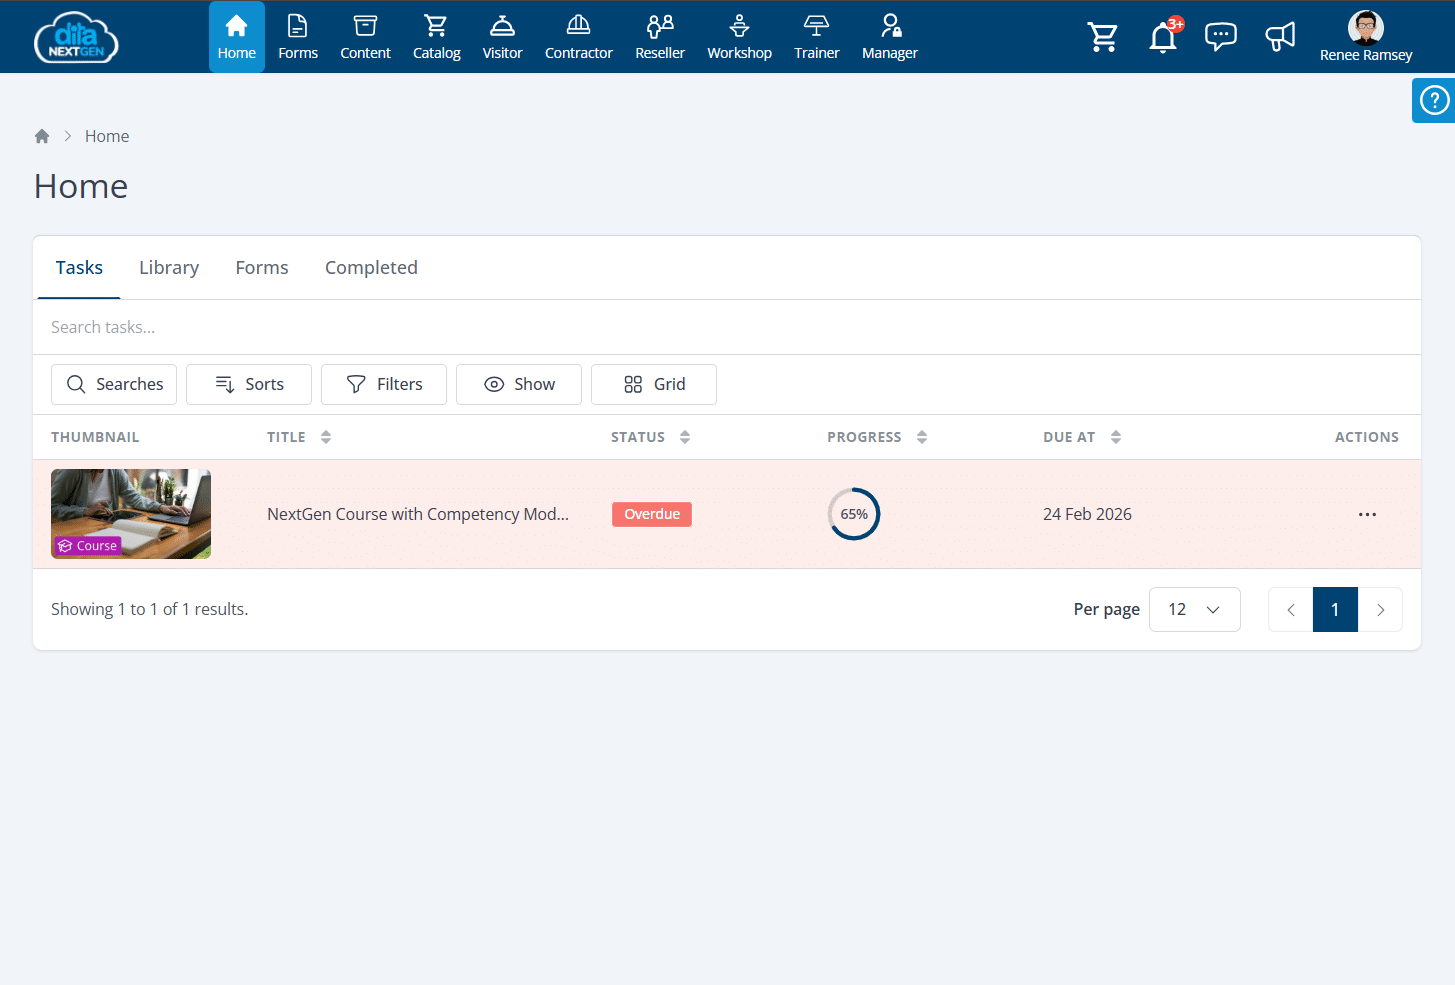Viewport: 1455px width, 985px height.
Task: Switch to the Library tab
Action: click(169, 268)
